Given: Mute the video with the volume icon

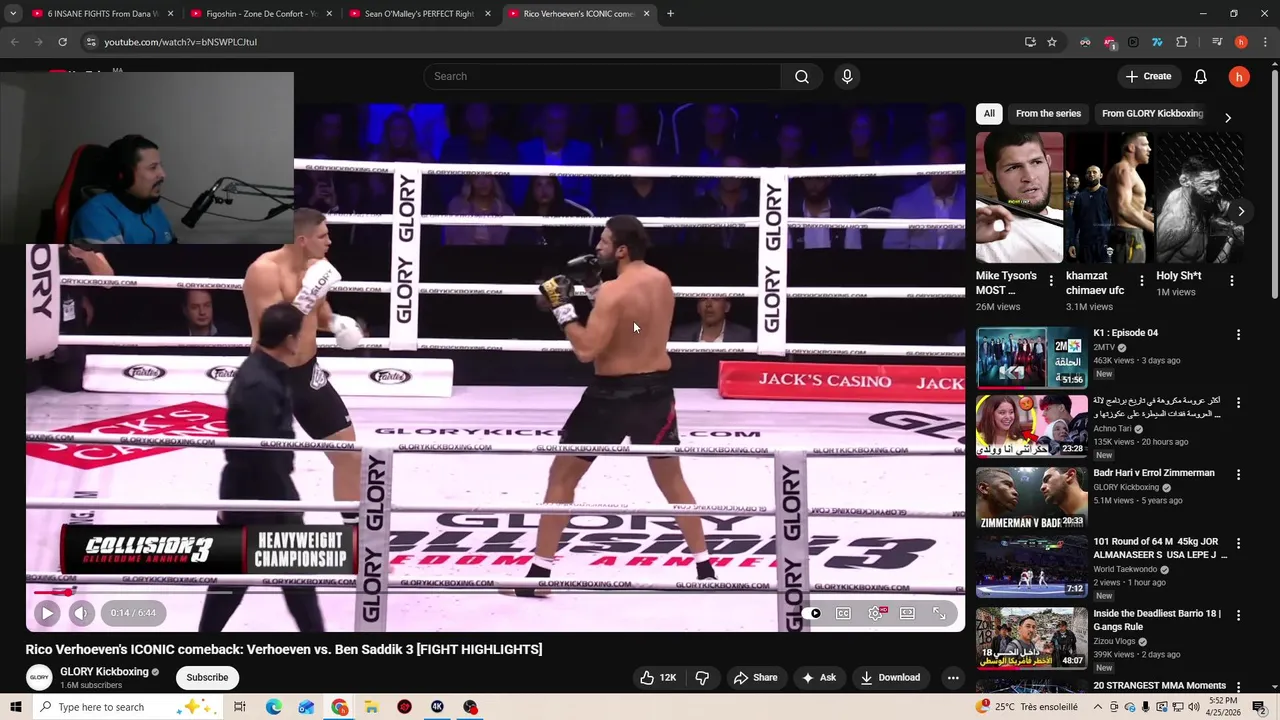Looking at the screenshot, I should (x=82, y=613).
